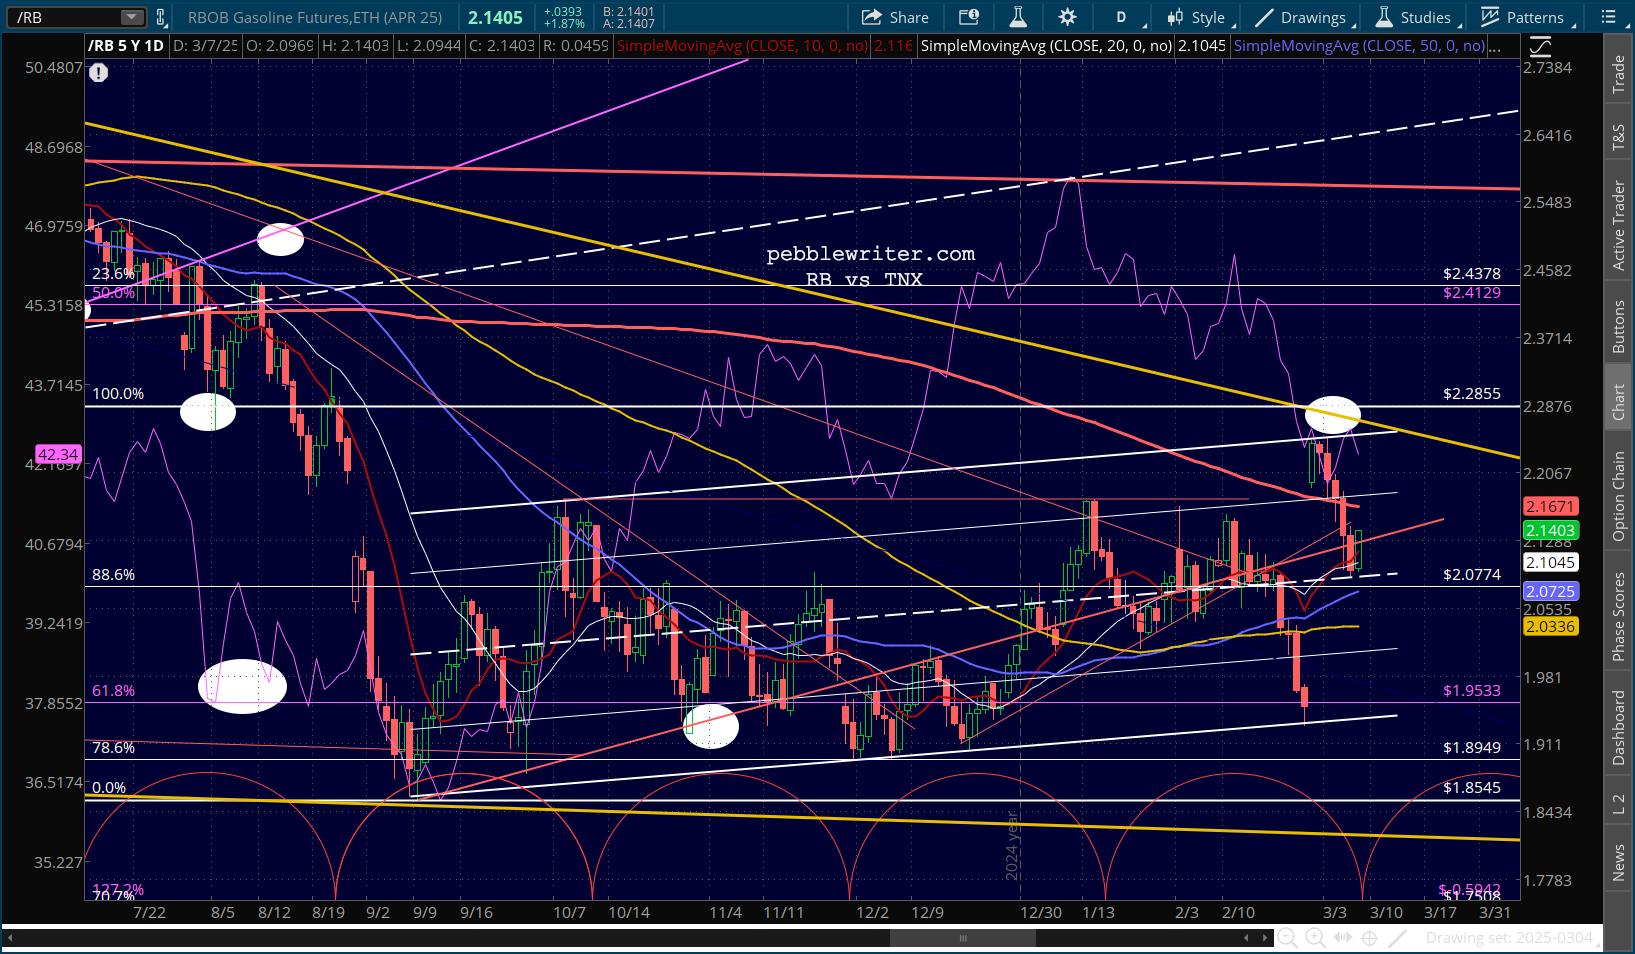The width and height of the screenshot is (1635, 954).
Task: Click the scroll left arrow
Action: 1246,938
